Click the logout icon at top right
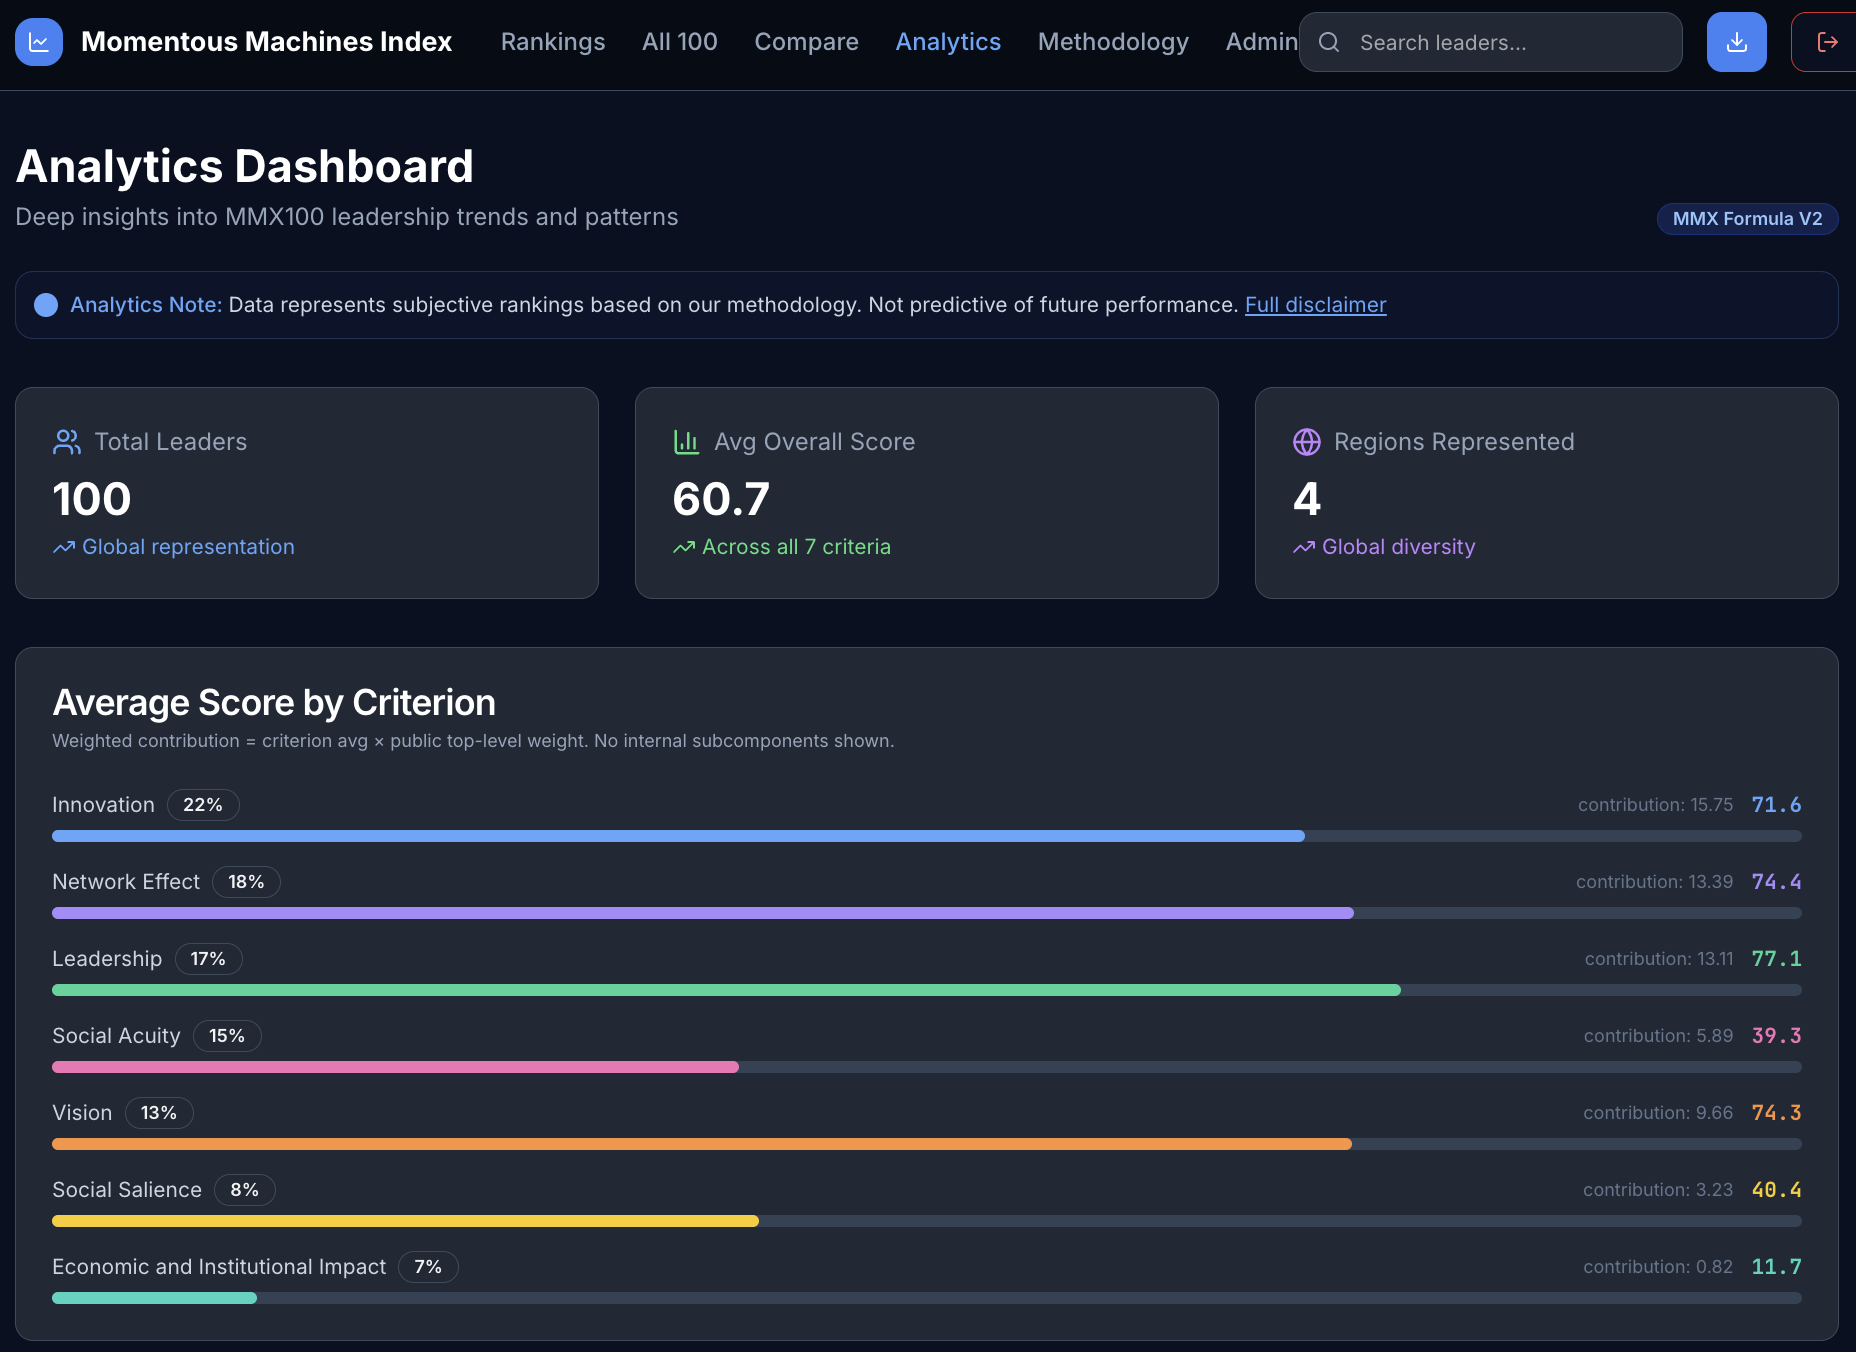Image resolution: width=1856 pixels, height=1352 pixels. click(x=1827, y=42)
